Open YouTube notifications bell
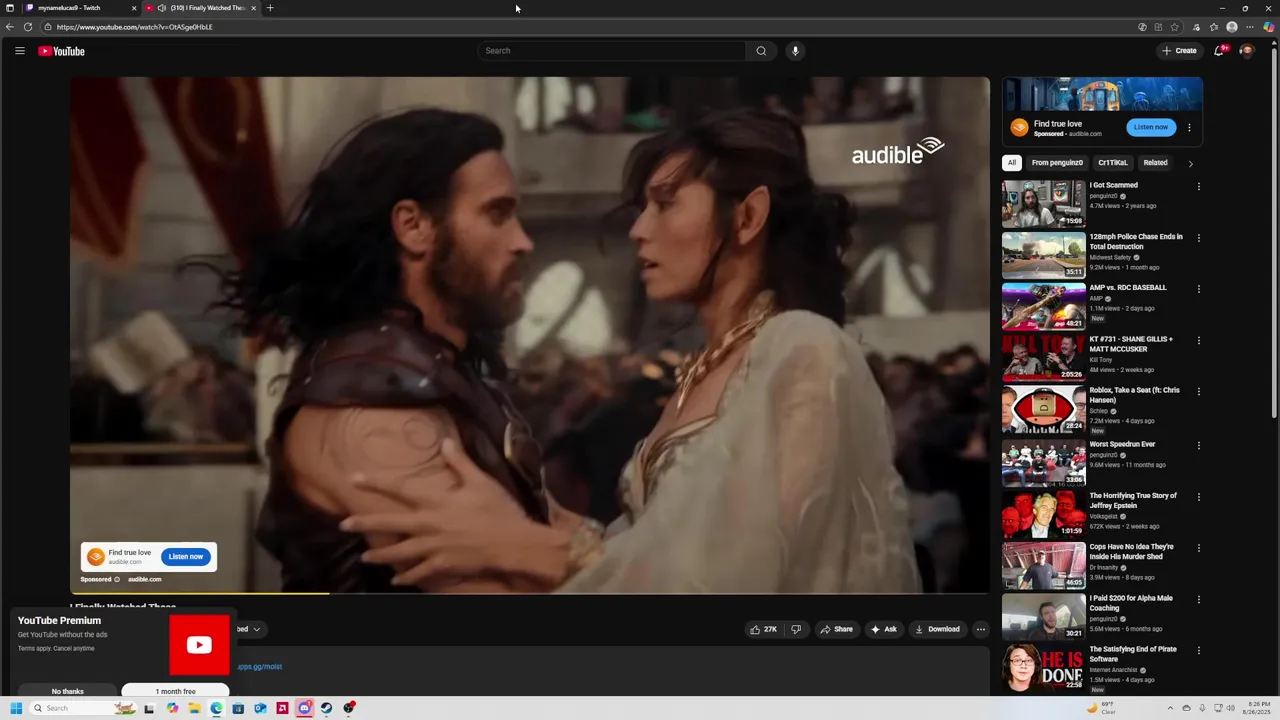 pyautogui.click(x=1219, y=51)
